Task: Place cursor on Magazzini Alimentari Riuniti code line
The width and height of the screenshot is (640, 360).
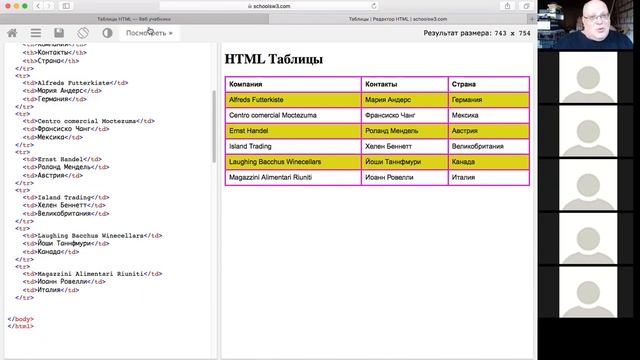Action: [x=92, y=274]
